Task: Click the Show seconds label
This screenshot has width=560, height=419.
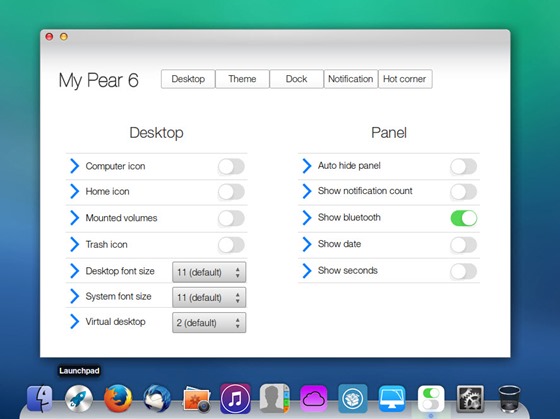Action: (x=348, y=270)
